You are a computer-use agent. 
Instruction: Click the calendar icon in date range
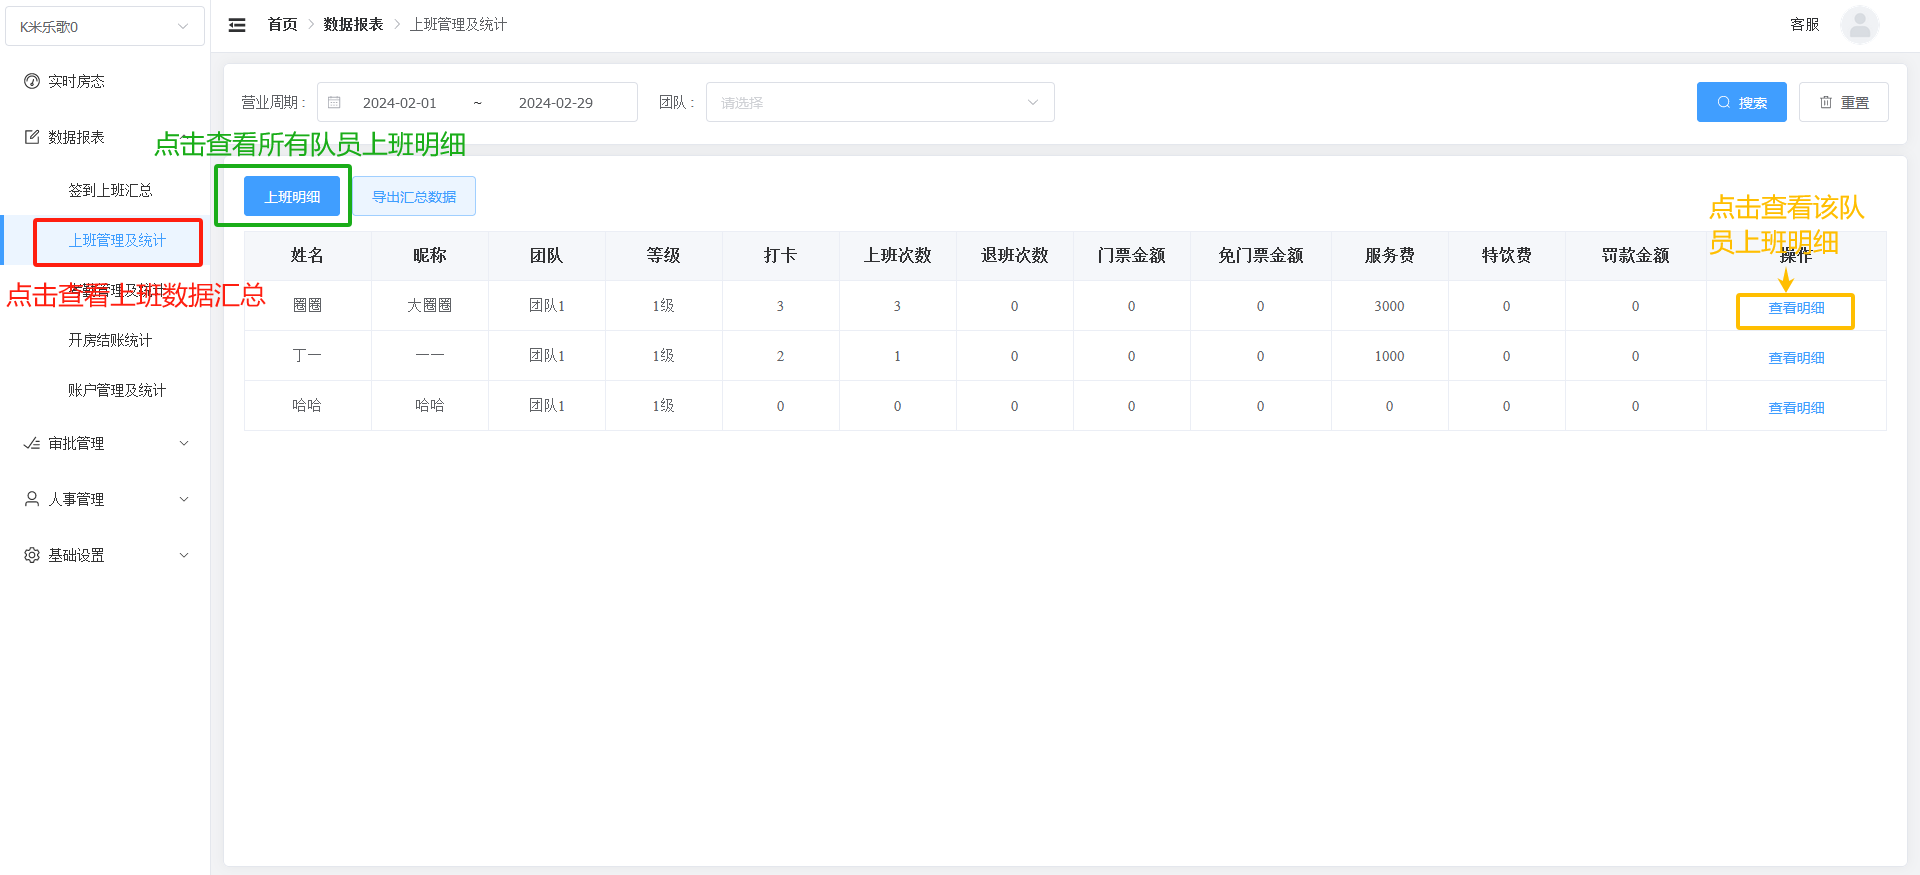tap(335, 103)
